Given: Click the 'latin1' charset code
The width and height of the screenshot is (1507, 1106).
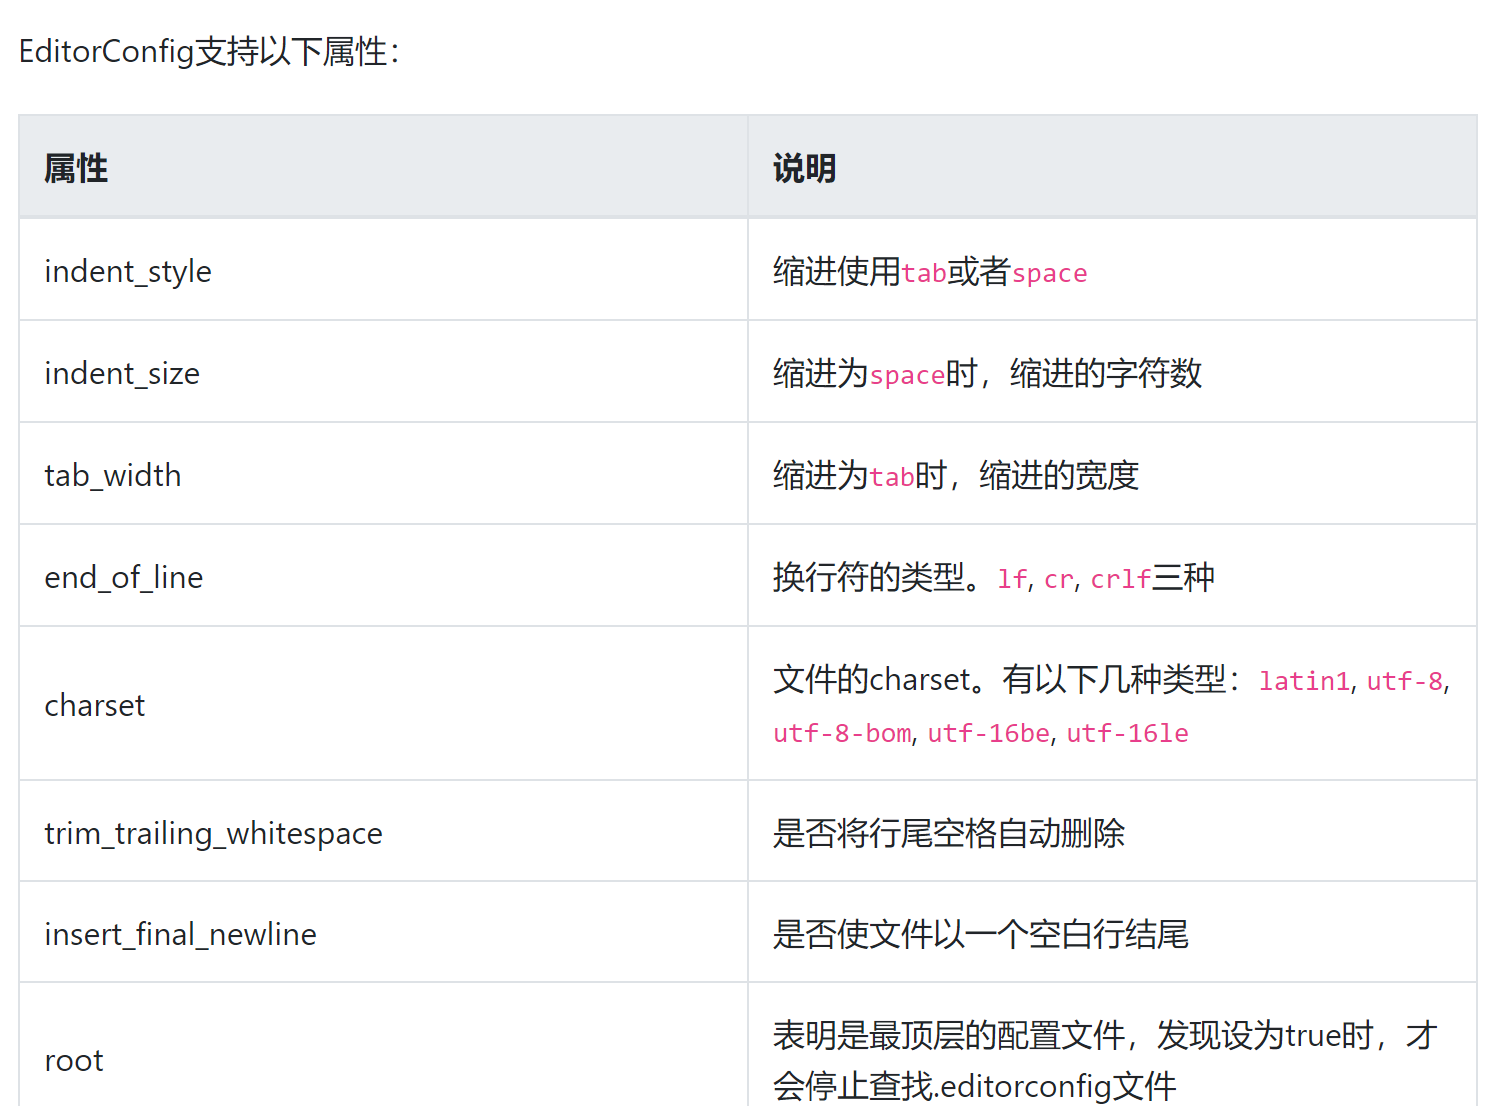Looking at the screenshot, I should pyautogui.click(x=1304, y=682).
